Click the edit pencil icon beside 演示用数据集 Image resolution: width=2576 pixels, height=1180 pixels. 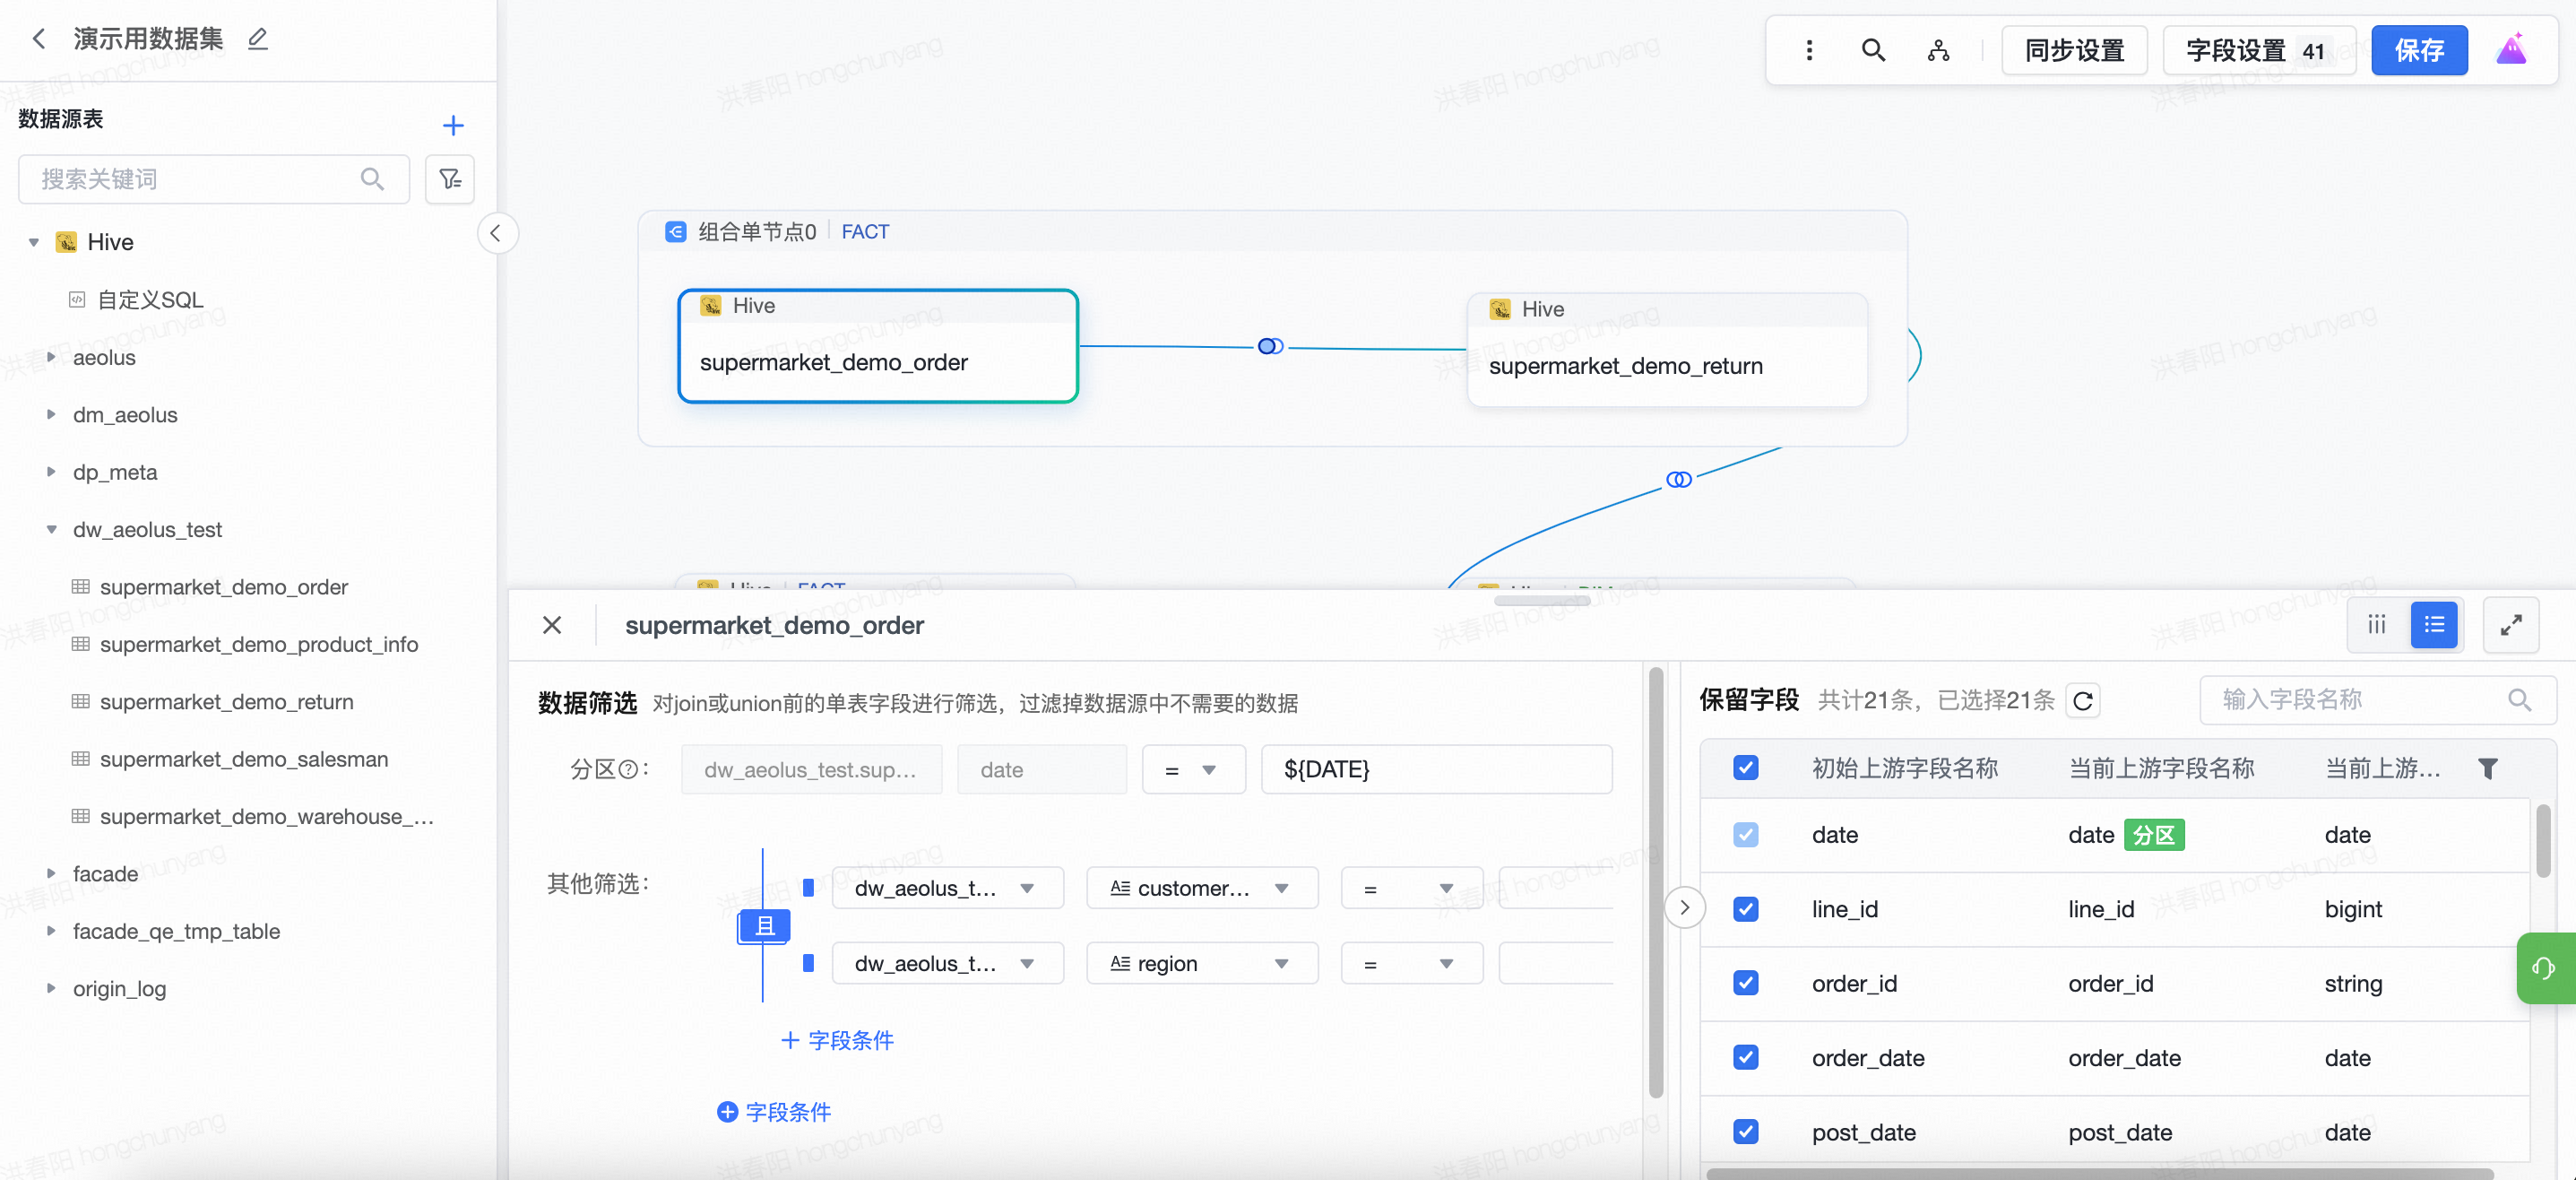click(x=258, y=39)
